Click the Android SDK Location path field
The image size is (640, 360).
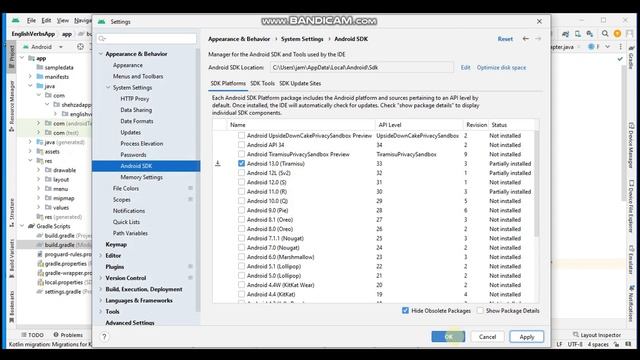[362, 67]
